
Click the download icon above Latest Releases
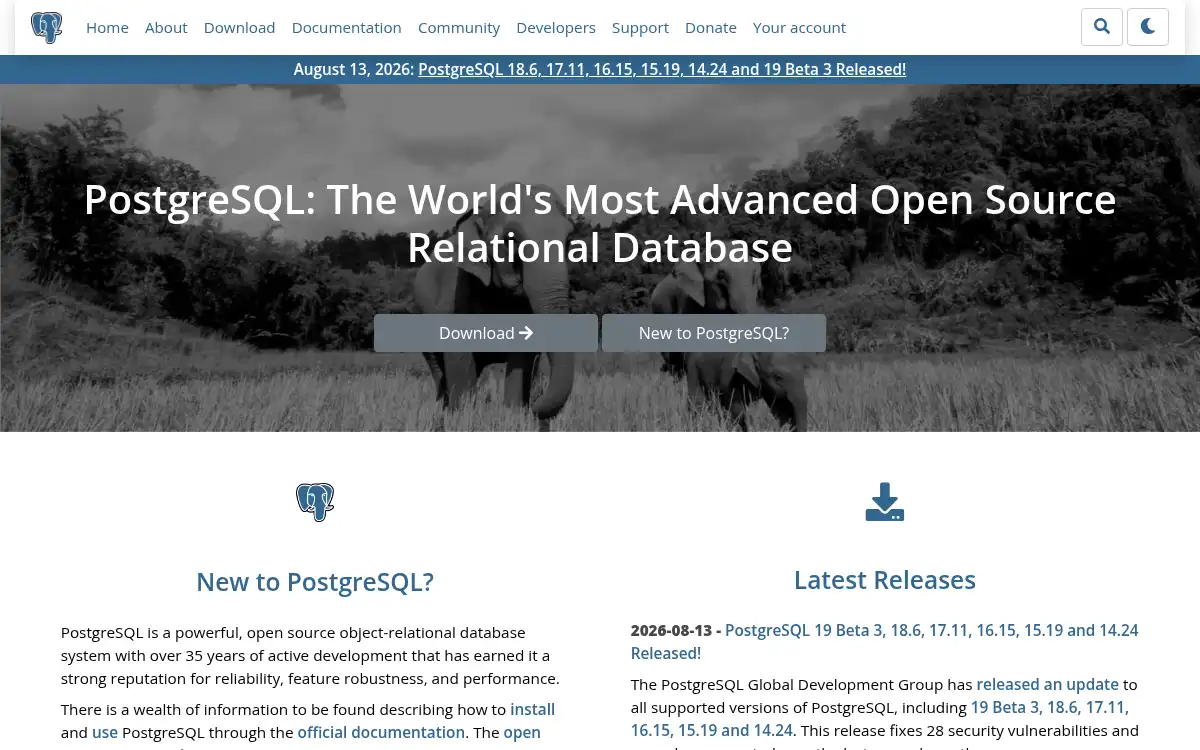tap(885, 502)
